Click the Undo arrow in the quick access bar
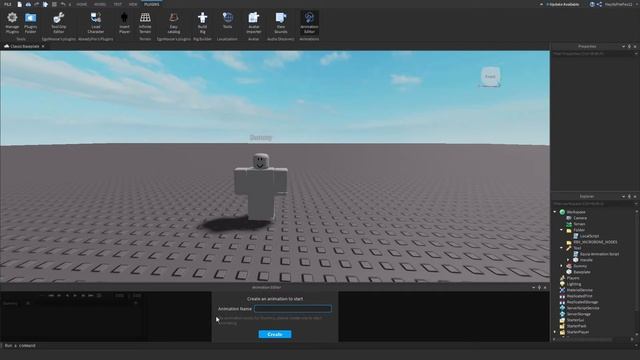 63,4
